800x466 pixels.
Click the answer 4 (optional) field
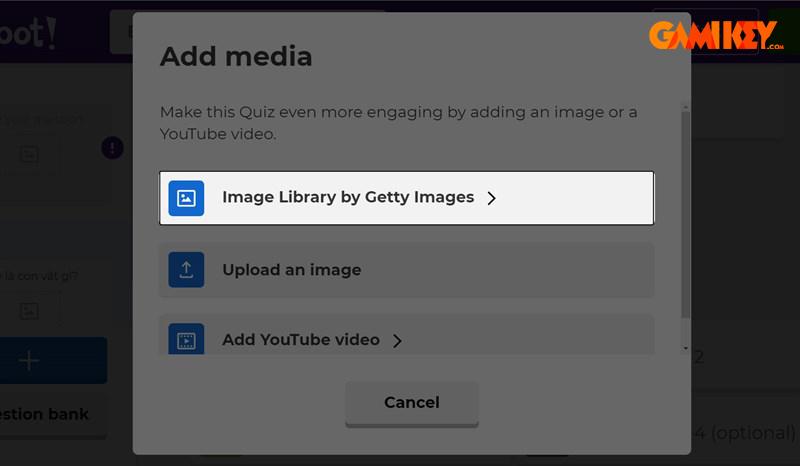745,434
